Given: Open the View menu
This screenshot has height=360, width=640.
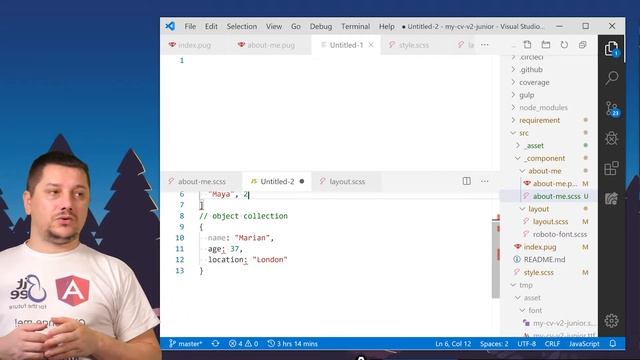Looking at the screenshot, I should 274,26.
